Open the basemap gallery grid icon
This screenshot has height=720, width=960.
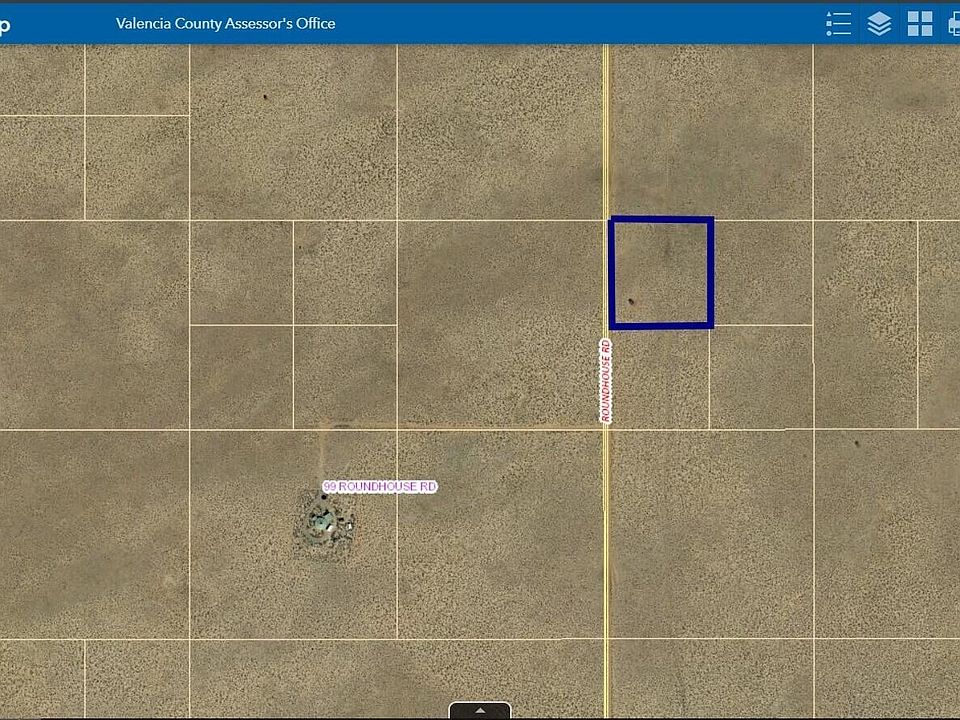click(x=920, y=24)
